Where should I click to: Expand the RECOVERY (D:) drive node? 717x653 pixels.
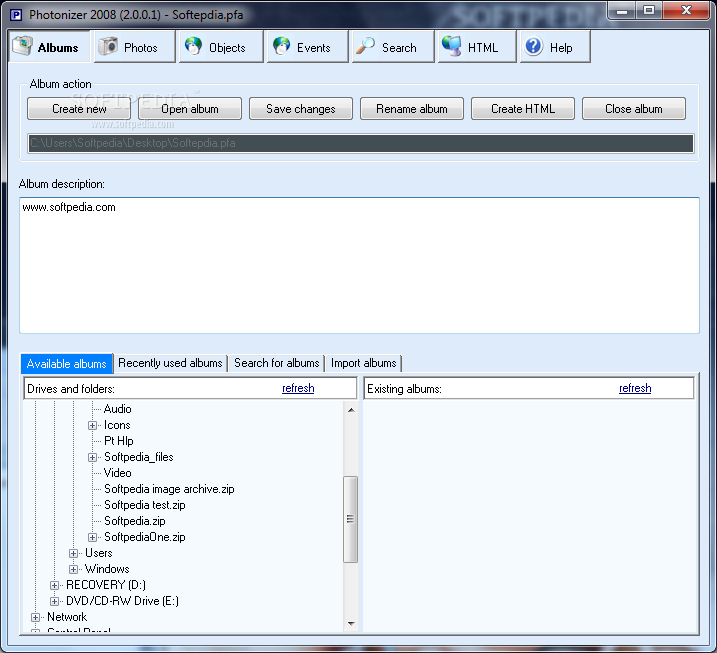54,586
